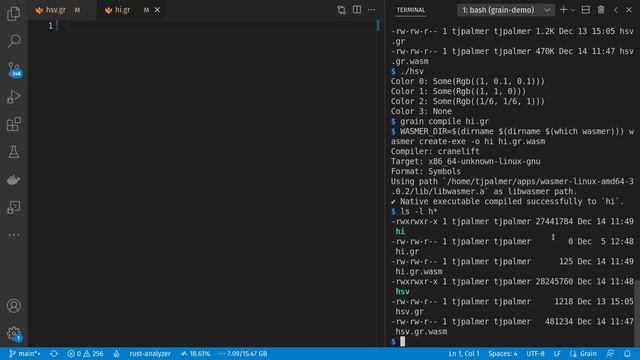Move panel with left chevron icon
Viewport: 640px width, 360px height.
coord(616,10)
